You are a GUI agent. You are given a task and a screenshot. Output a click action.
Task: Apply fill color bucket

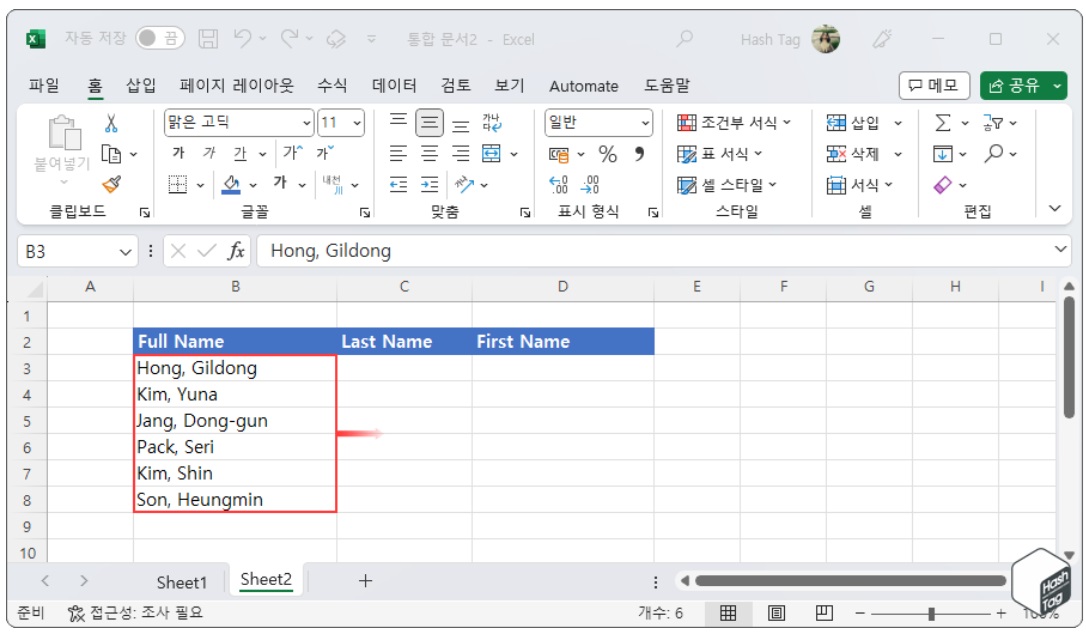pos(231,184)
